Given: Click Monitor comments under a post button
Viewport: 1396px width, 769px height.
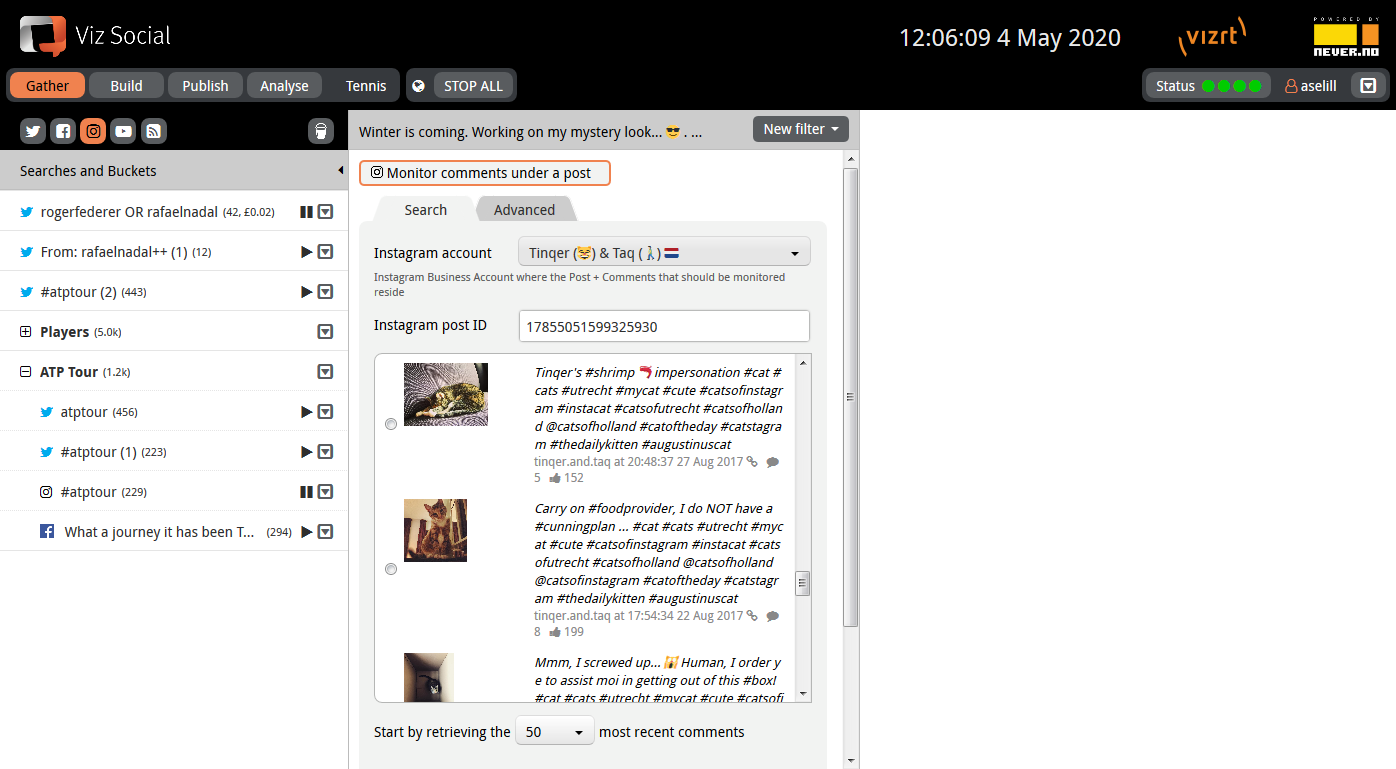Looking at the screenshot, I should coord(485,173).
